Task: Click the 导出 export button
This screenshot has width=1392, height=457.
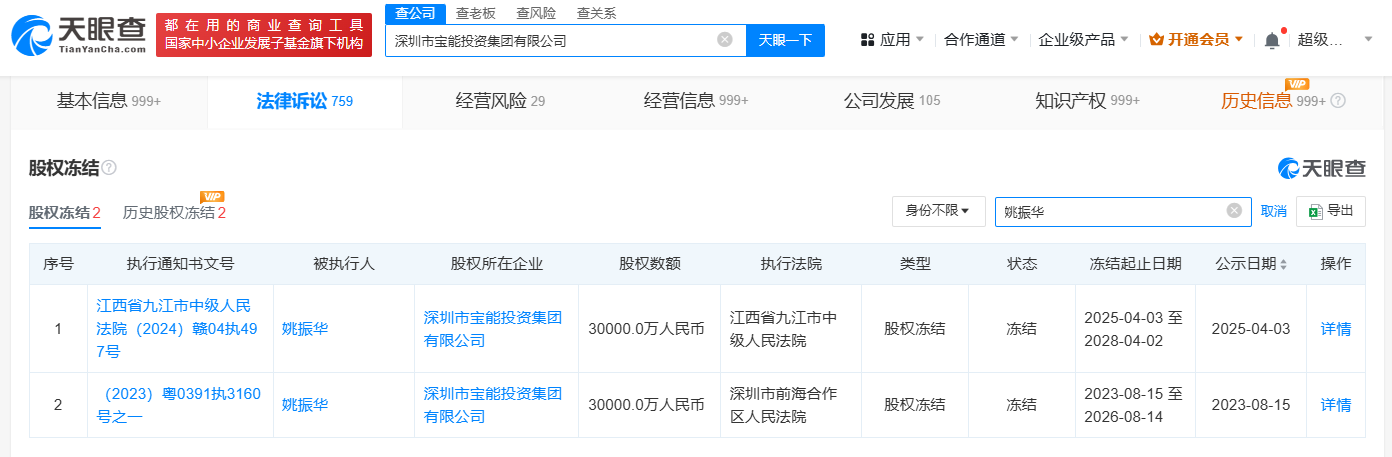Action: click(1331, 211)
